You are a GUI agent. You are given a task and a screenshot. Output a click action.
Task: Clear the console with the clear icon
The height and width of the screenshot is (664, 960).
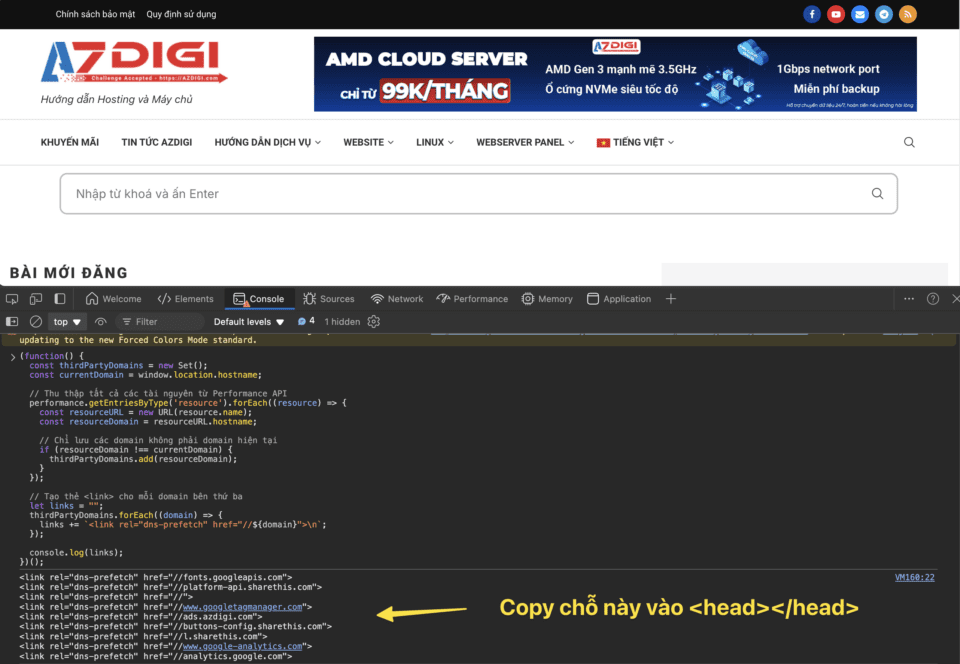coord(36,322)
